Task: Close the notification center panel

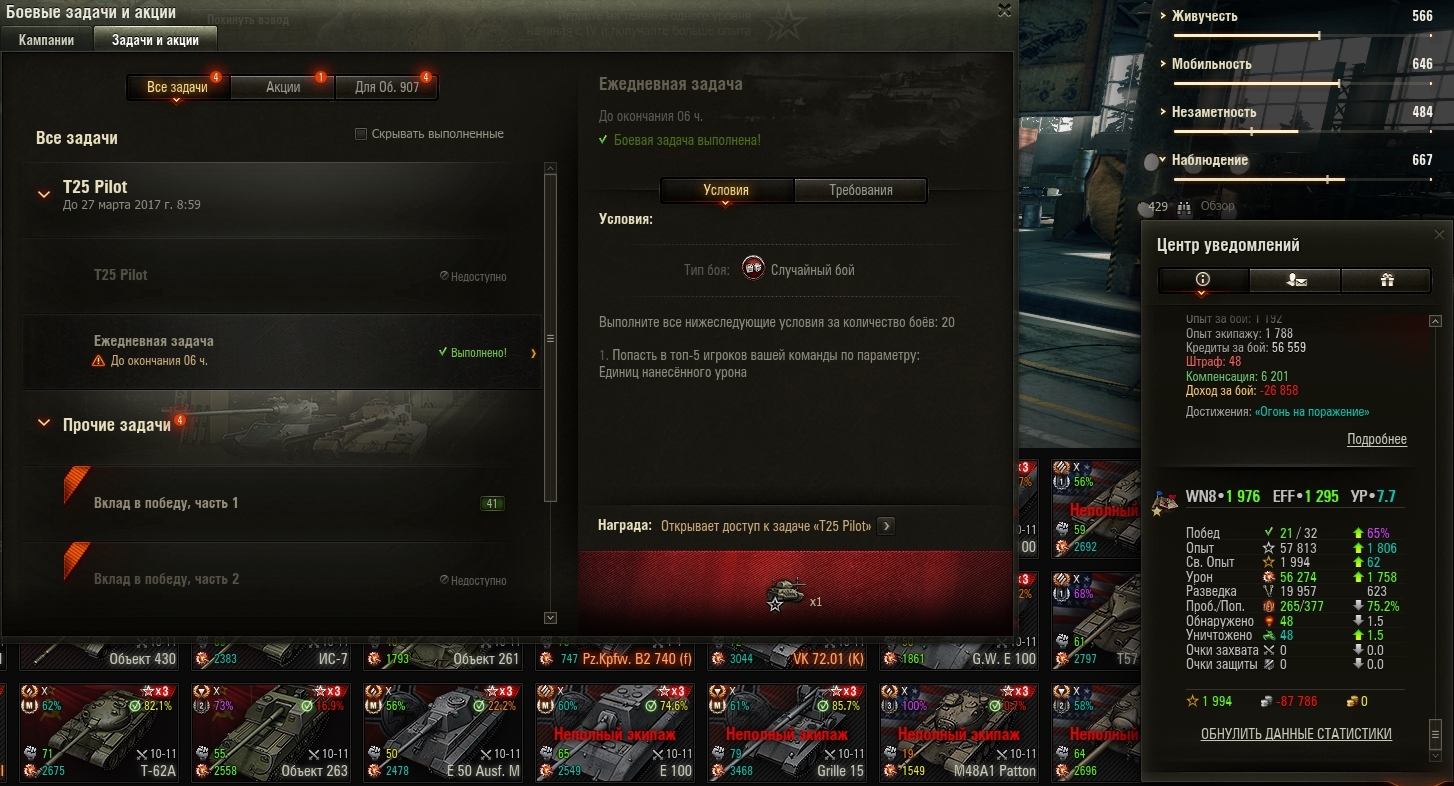Action: [1439, 234]
